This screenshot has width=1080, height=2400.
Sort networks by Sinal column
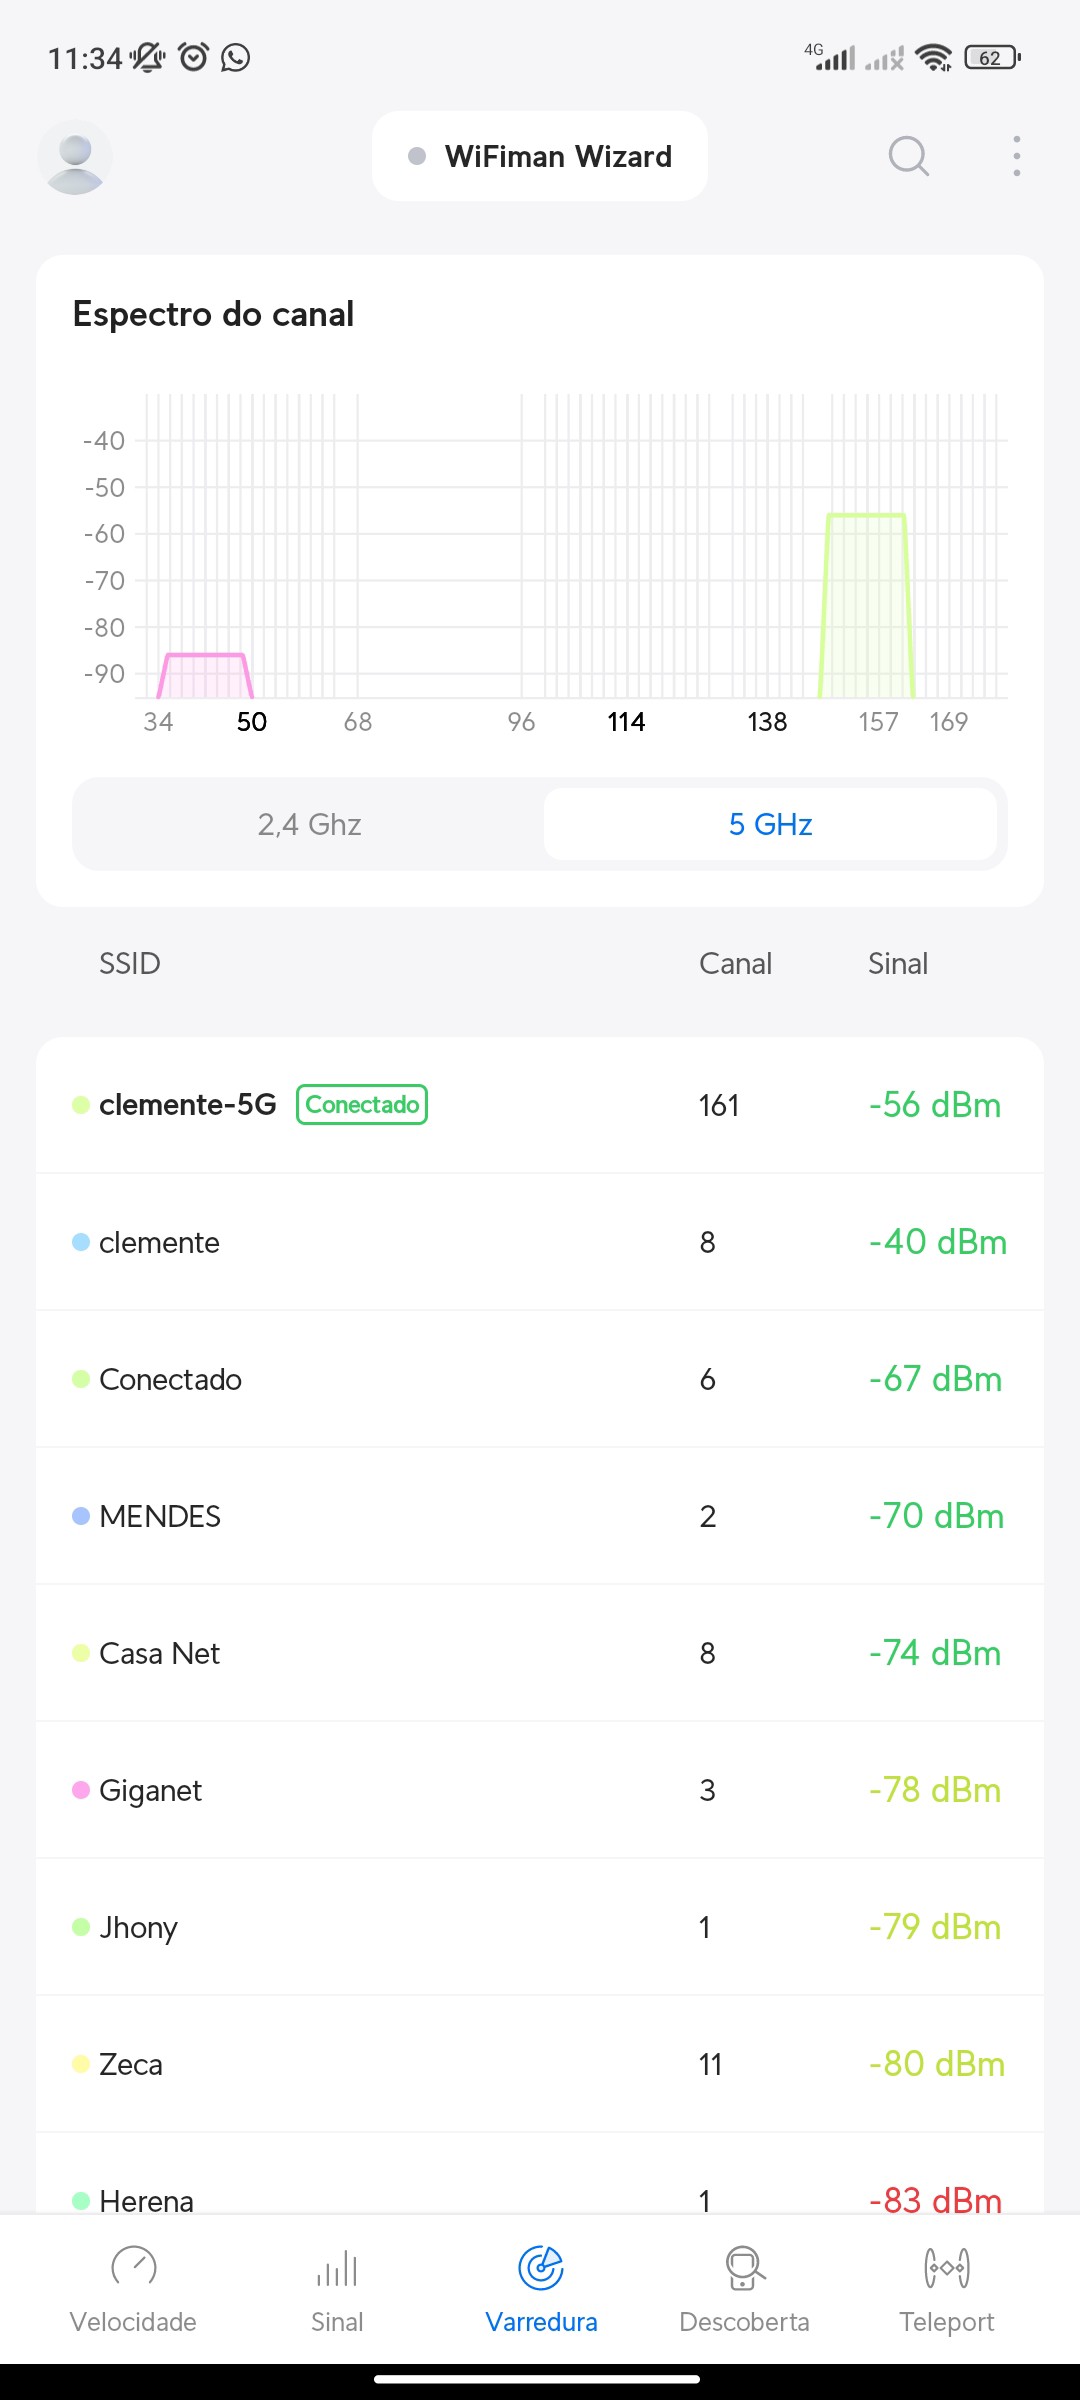pyautogui.click(x=897, y=964)
